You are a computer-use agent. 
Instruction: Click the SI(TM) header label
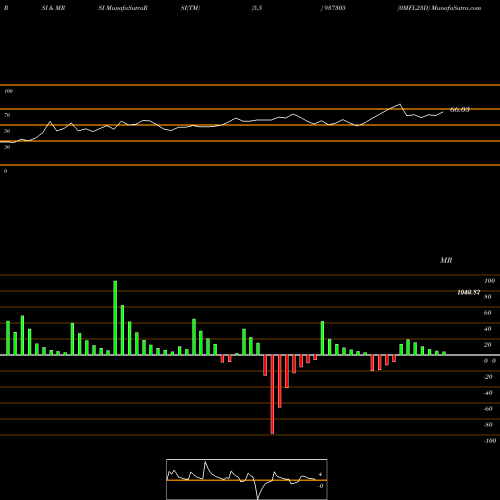point(190,8)
